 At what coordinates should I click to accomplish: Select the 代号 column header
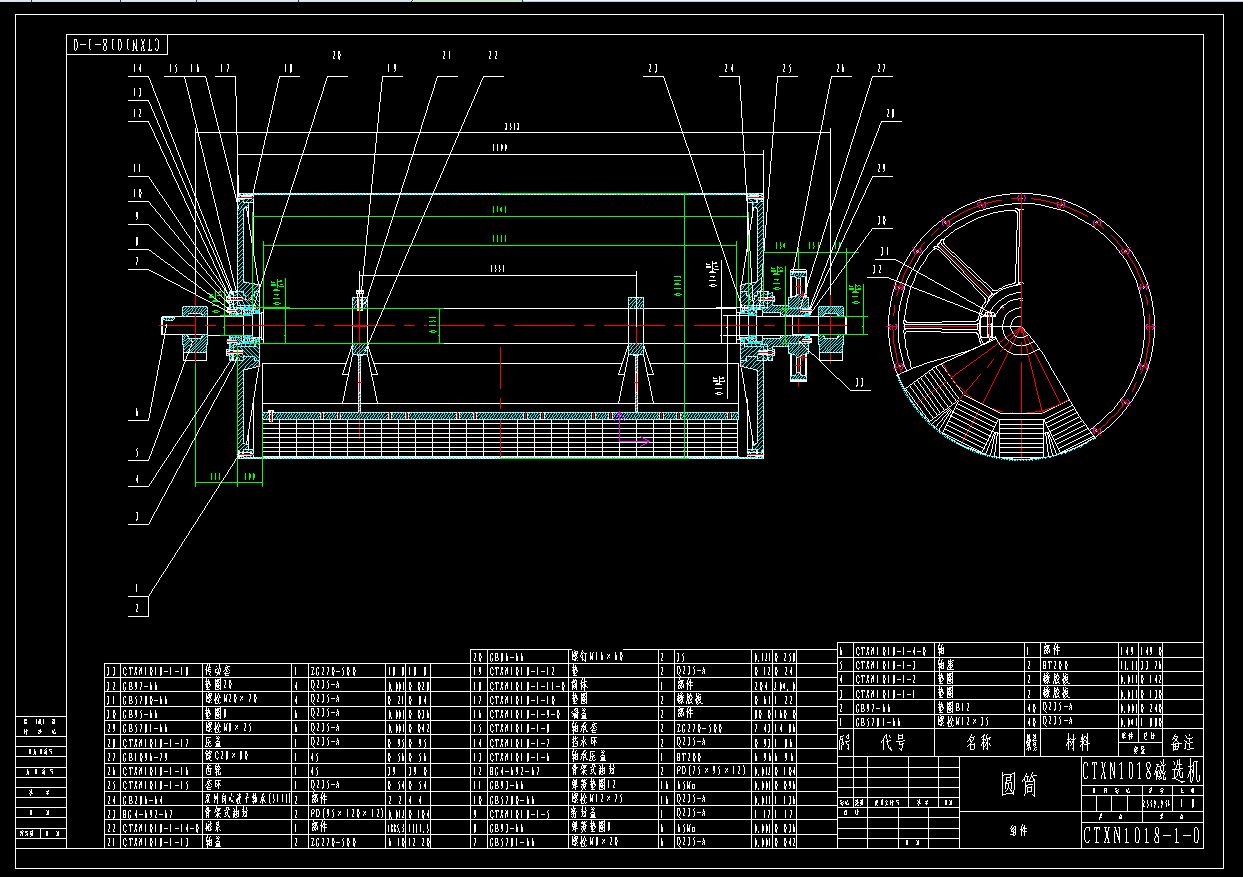coord(892,743)
